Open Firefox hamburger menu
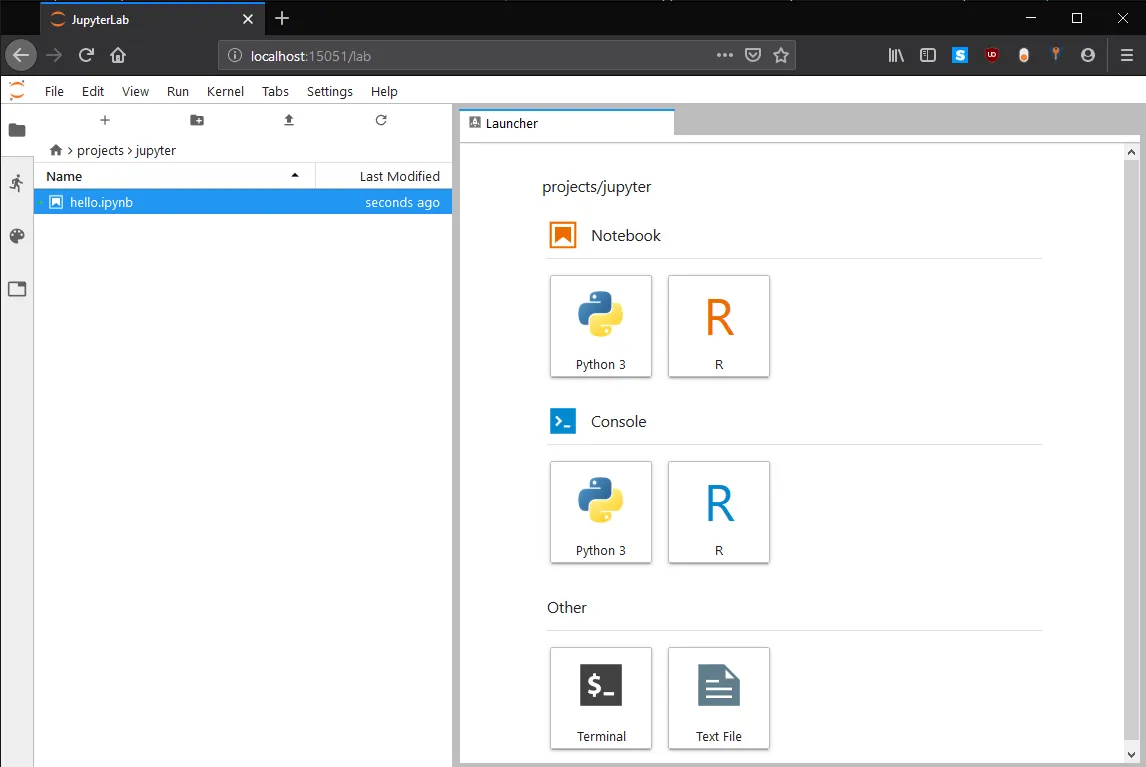 [1126, 55]
